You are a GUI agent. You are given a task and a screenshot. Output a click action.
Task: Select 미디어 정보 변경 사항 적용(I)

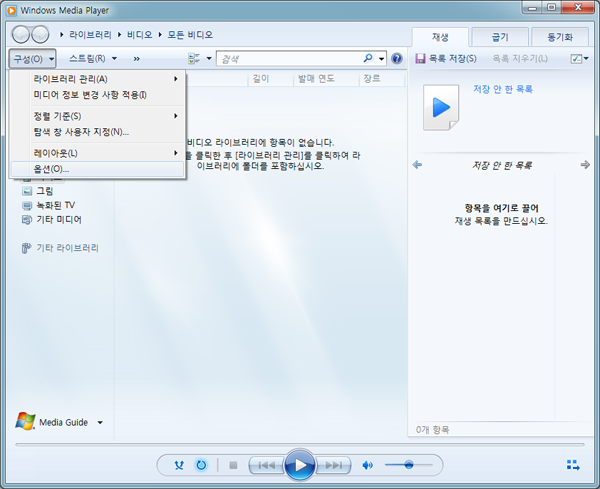pyautogui.click(x=98, y=95)
